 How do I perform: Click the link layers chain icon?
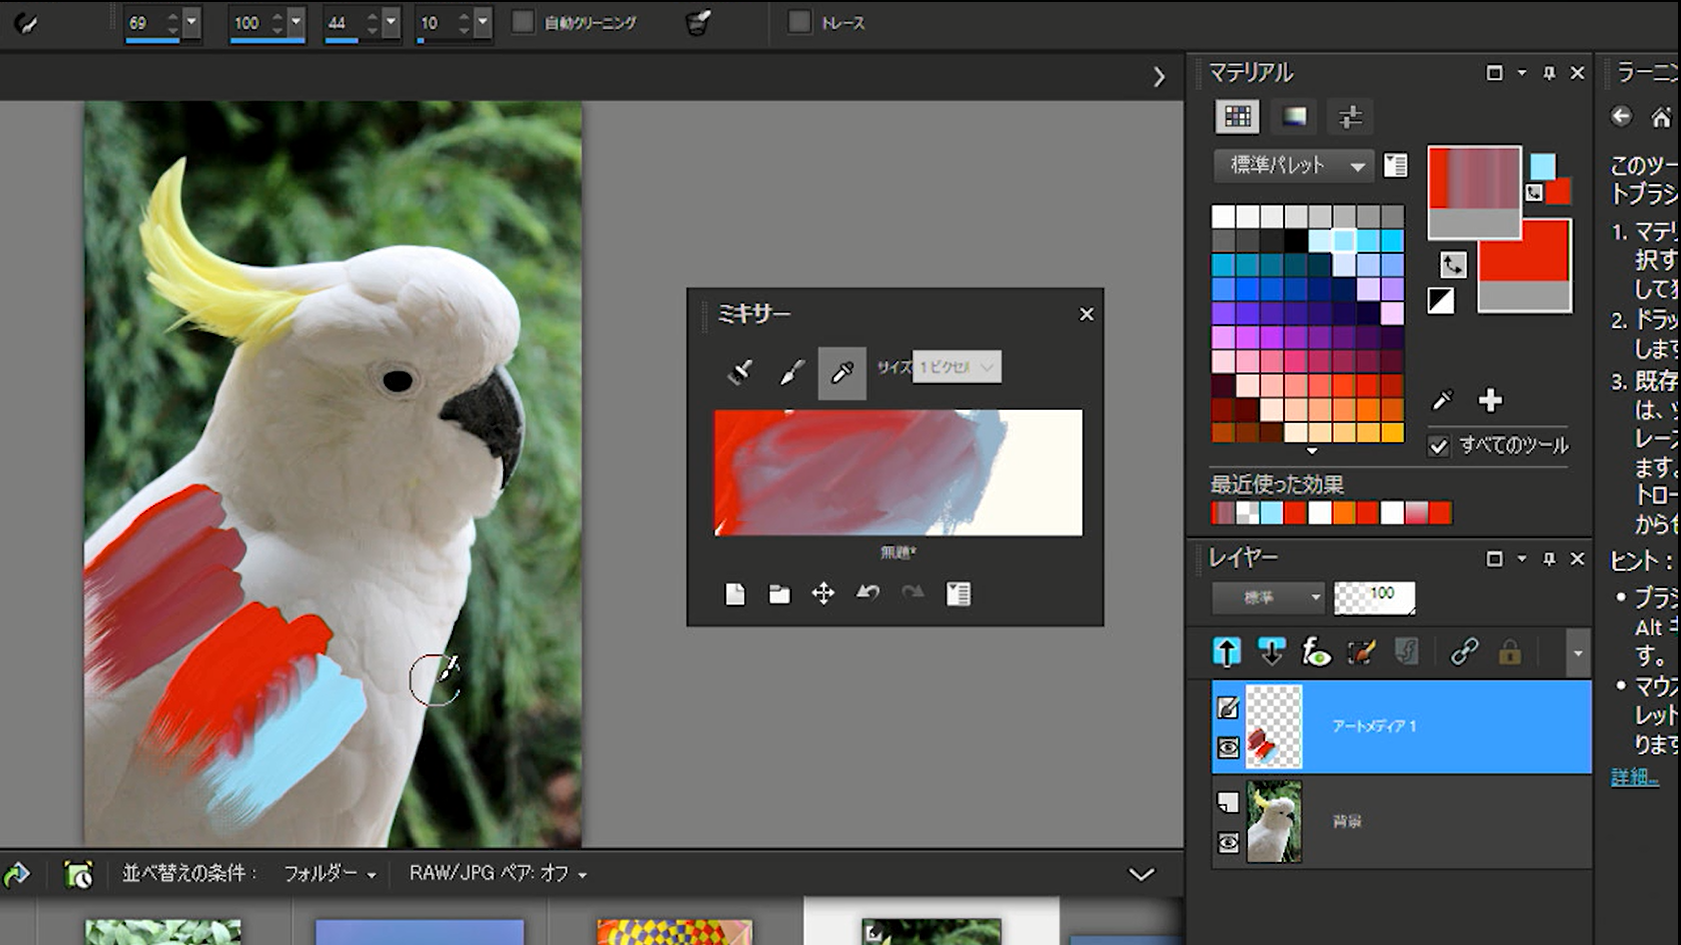(x=1464, y=653)
